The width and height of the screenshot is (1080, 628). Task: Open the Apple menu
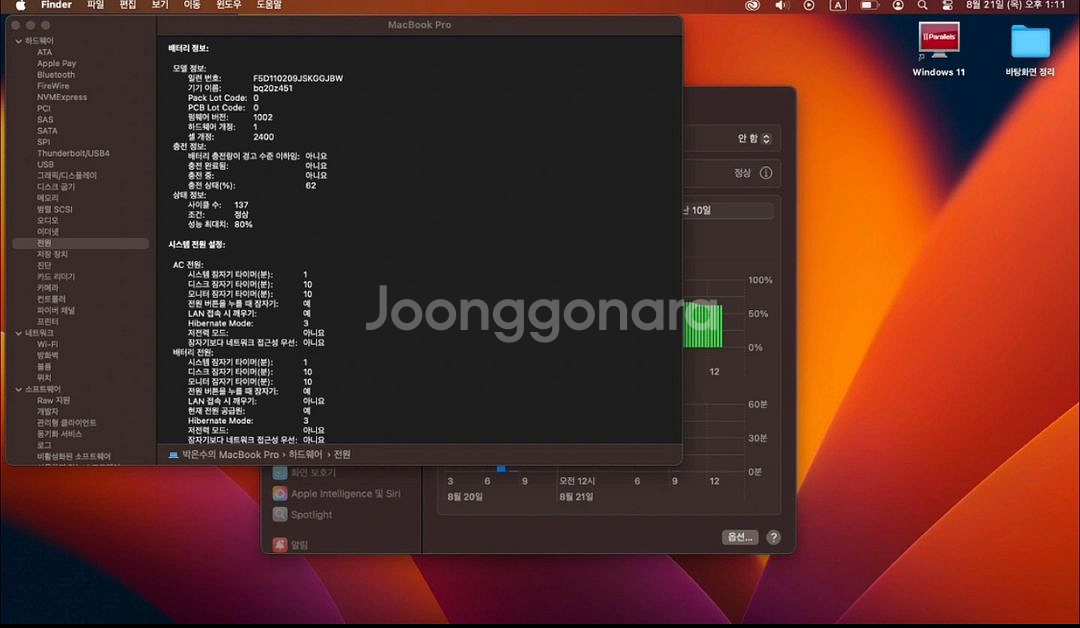(21, 5)
